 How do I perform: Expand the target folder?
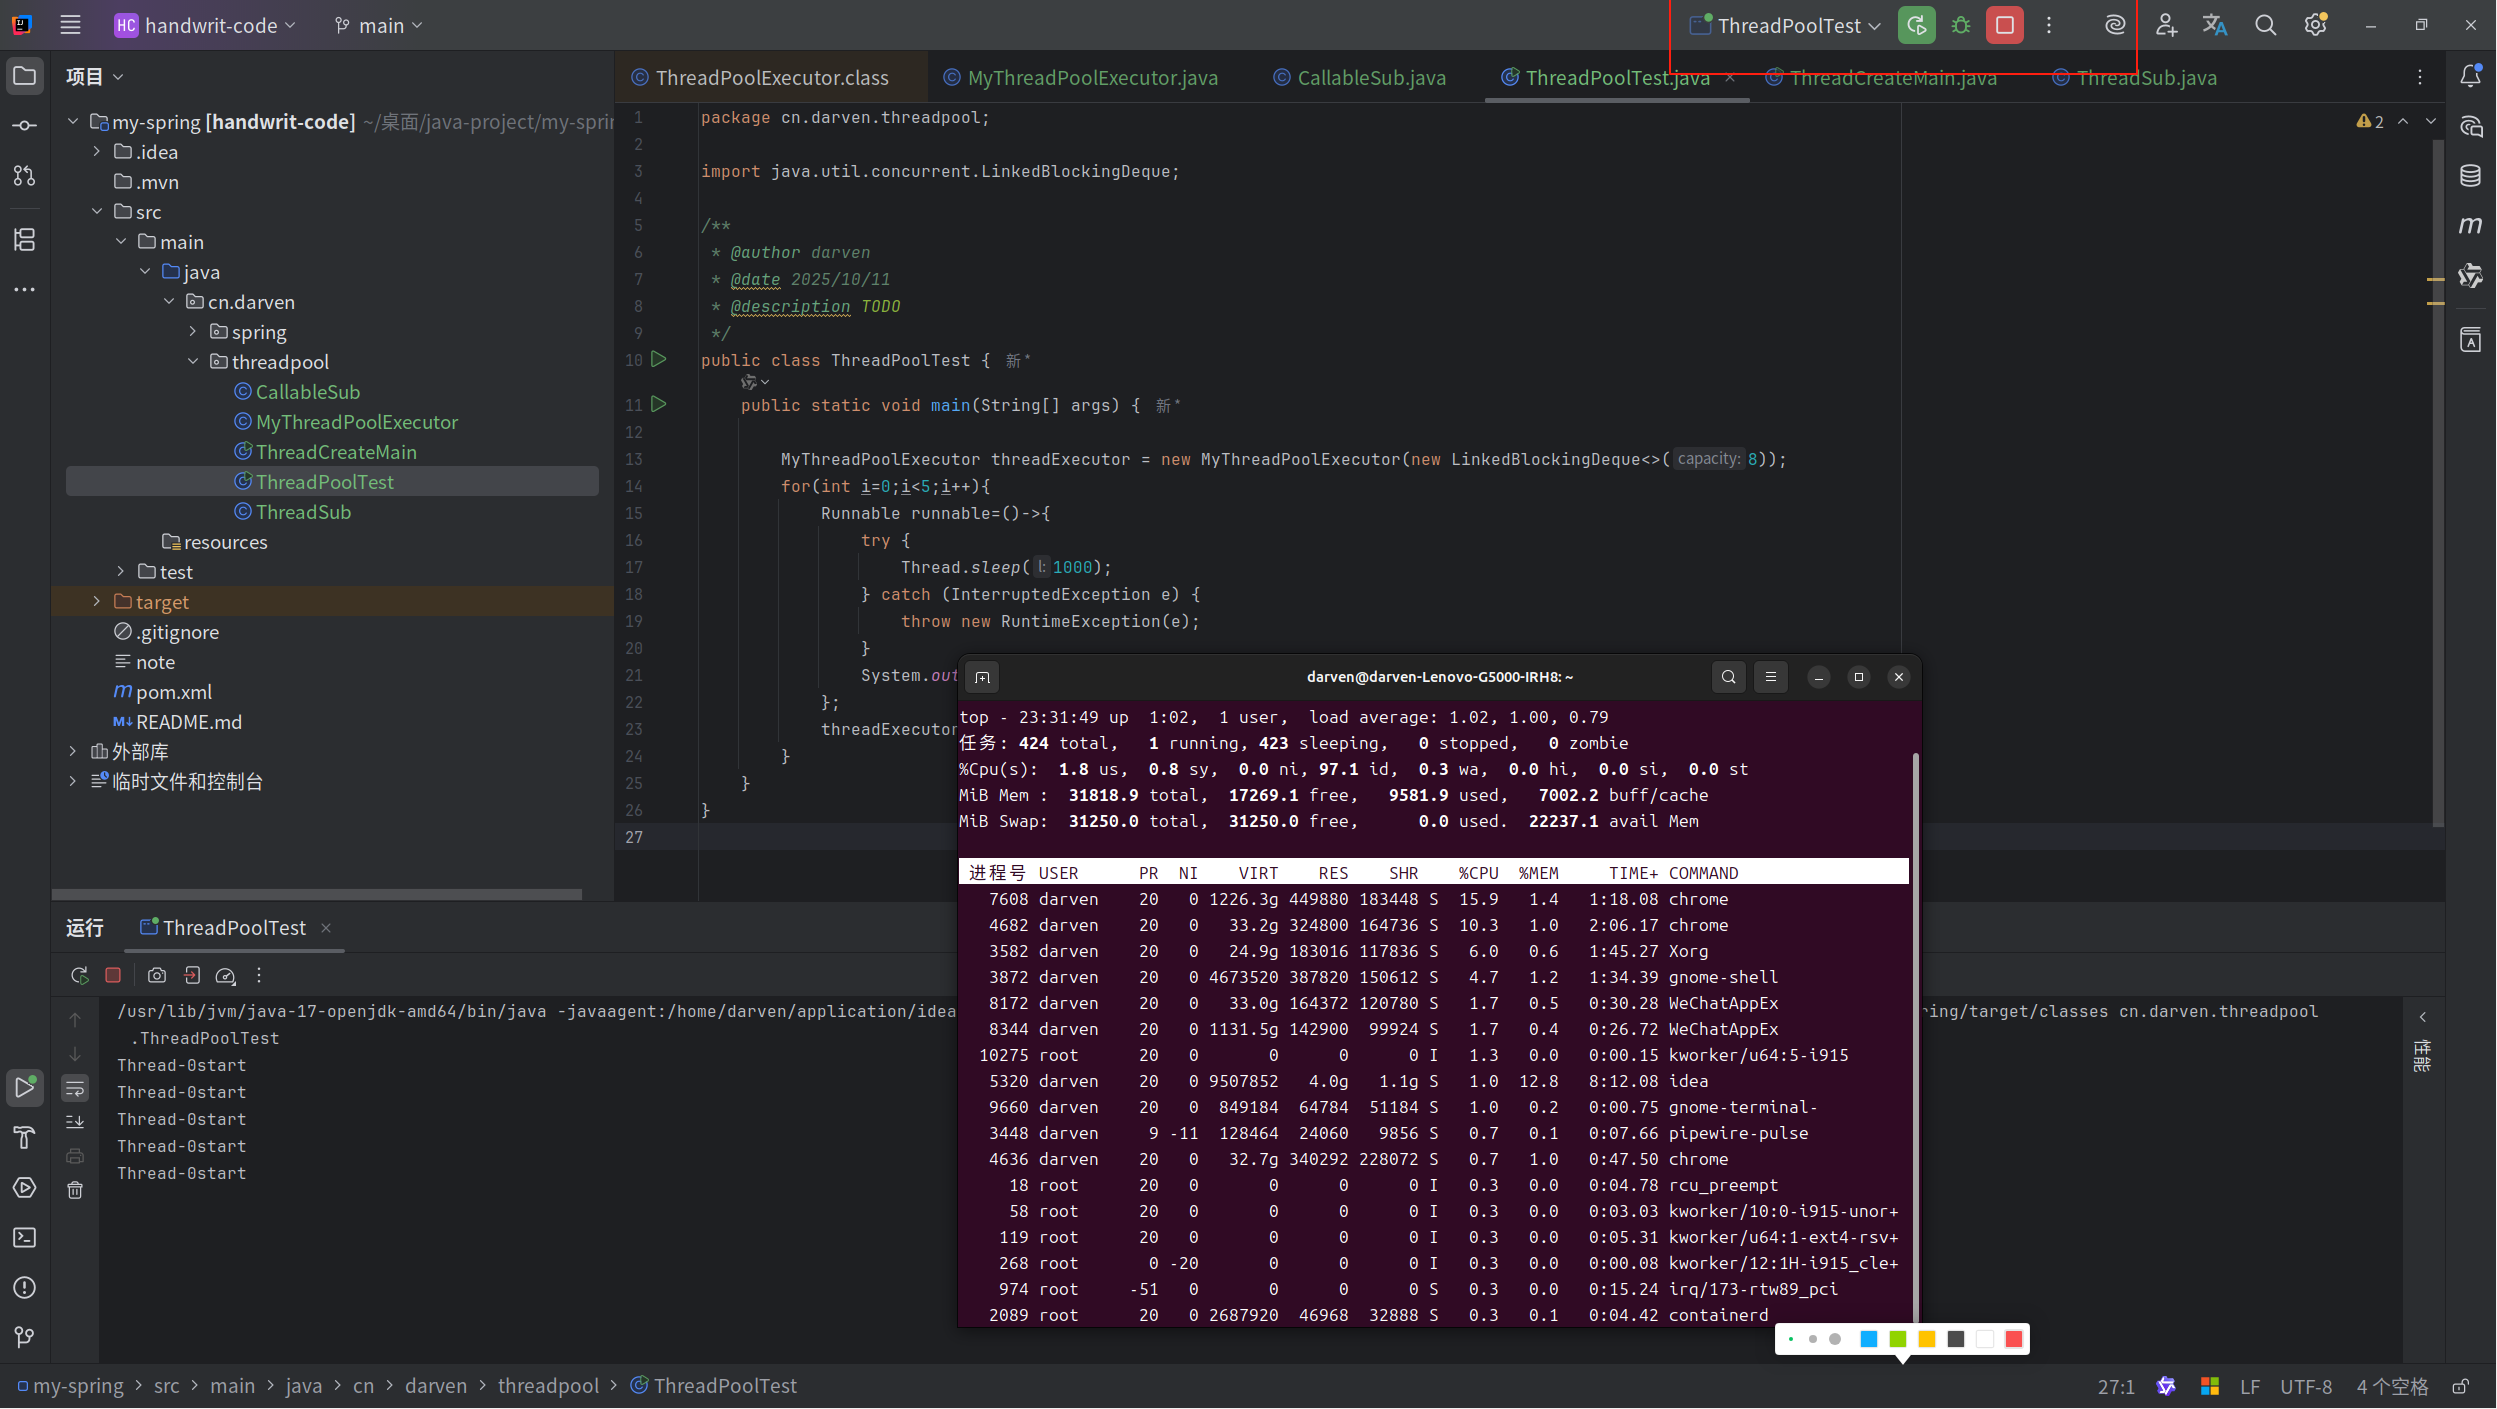click(x=97, y=602)
